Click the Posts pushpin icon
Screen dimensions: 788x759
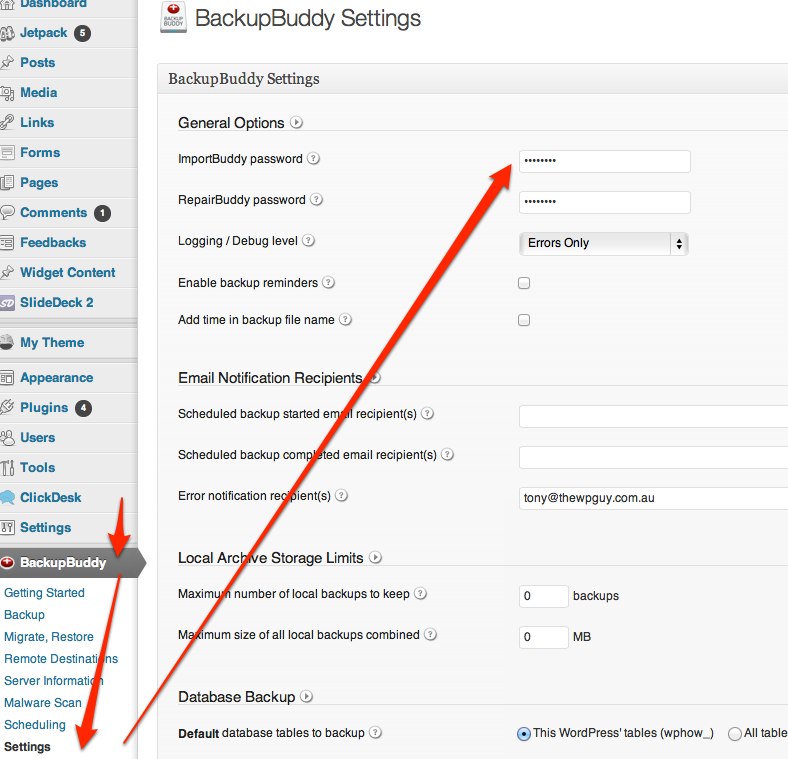(x=7, y=63)
